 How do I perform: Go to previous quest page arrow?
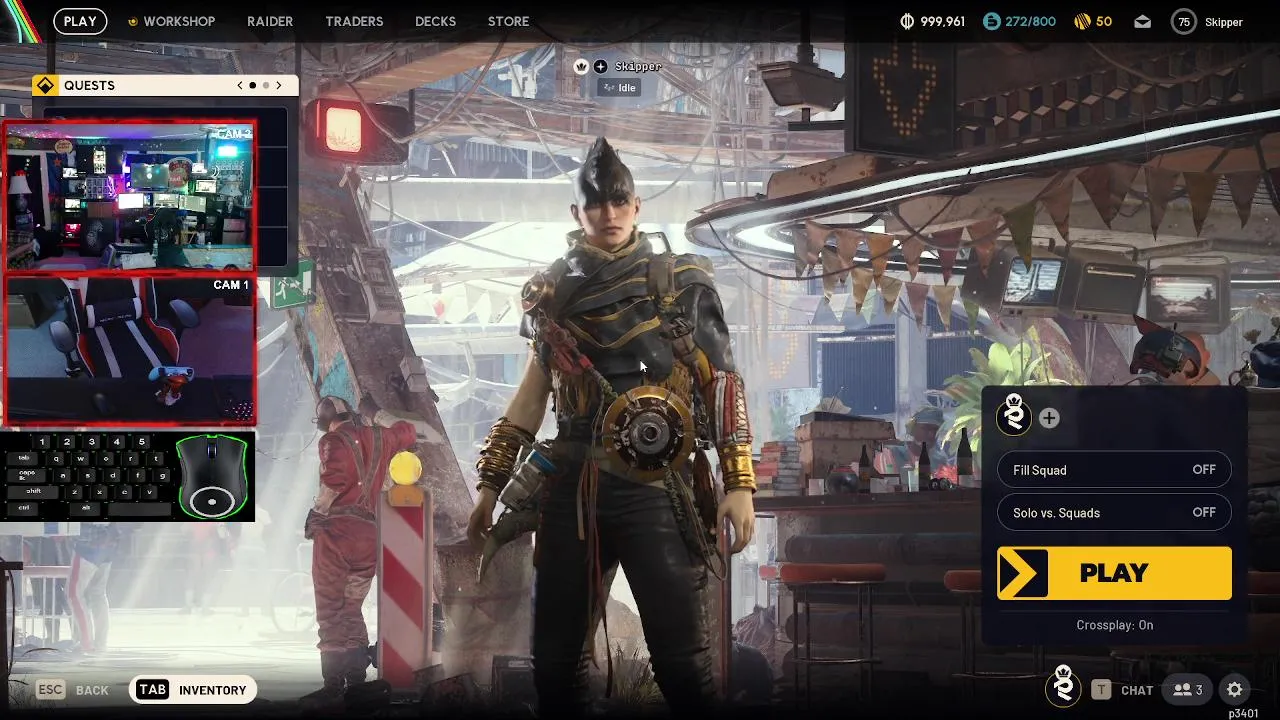pyautogui.click(x=240, y=85)
